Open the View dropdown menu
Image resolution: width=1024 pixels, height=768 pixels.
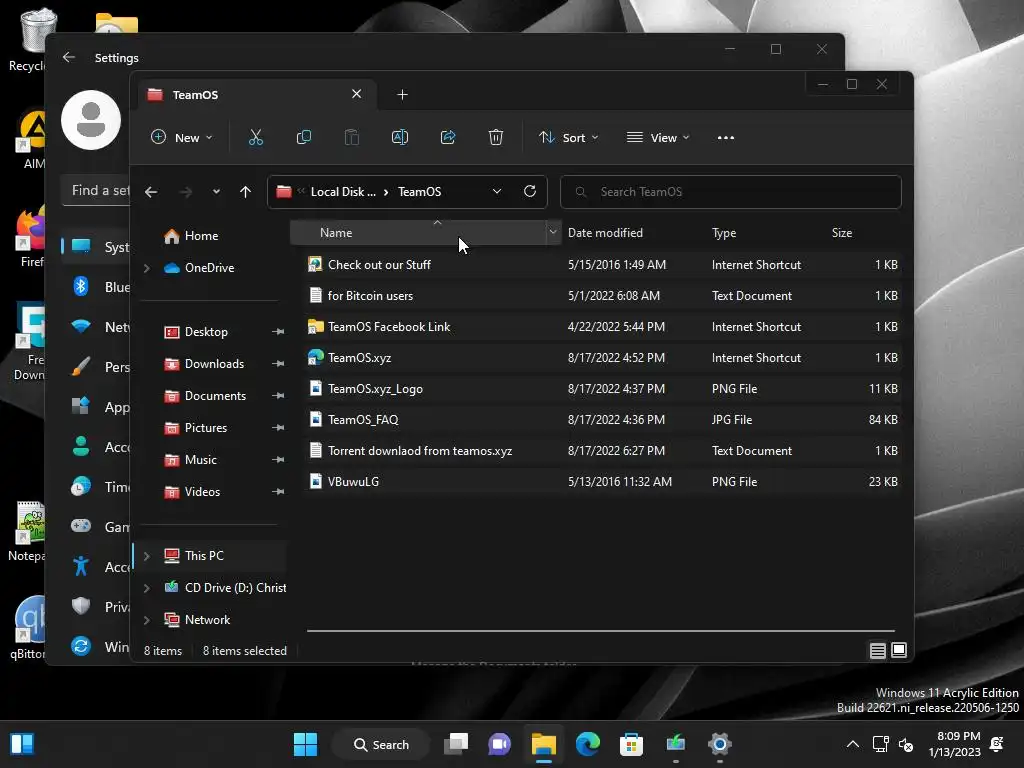[x=658, y=138]
